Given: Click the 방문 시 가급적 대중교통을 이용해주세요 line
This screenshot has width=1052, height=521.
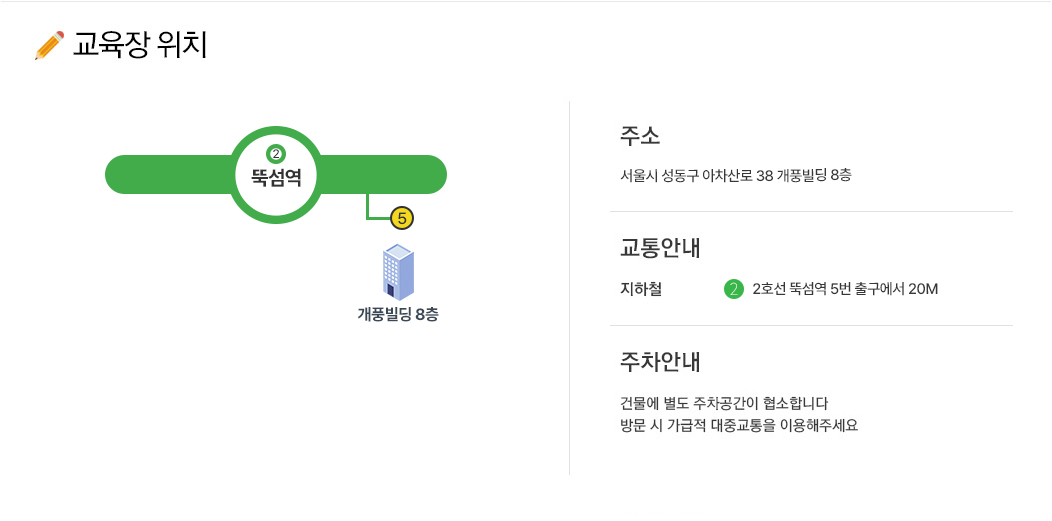Looking at the screenshot, I should point(739,425).
